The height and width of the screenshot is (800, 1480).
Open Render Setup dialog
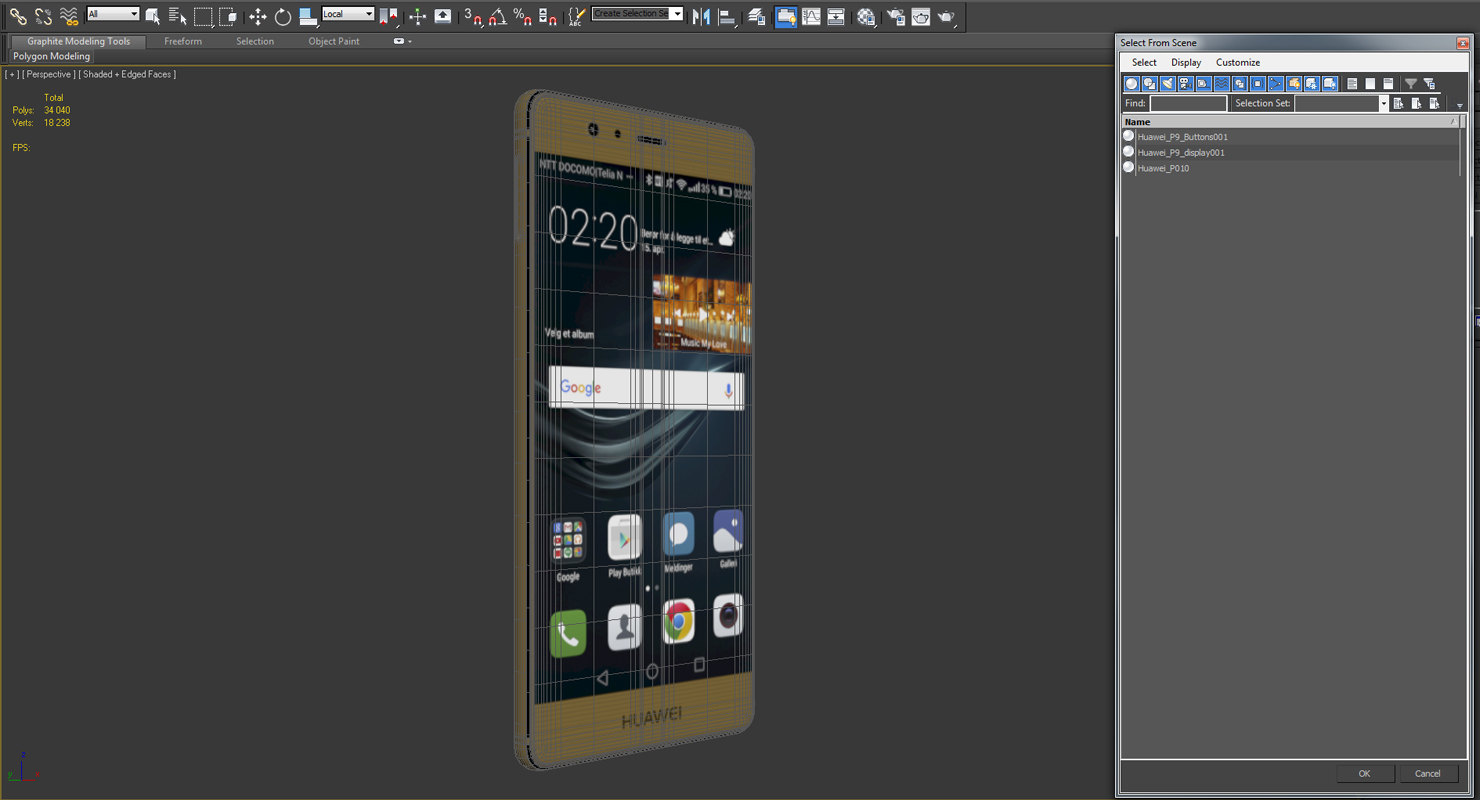coord(895,16)
